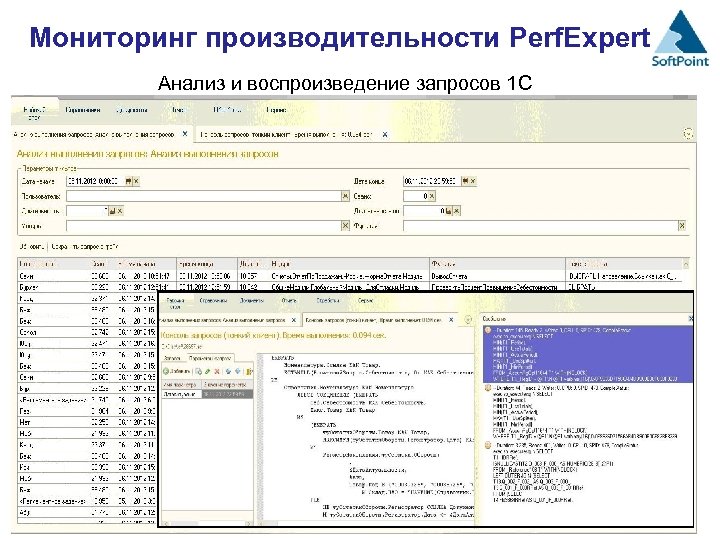This screenshot has height=540, width=720.
Task: Open window list dropdown in main window
Action: pos(688,134)
